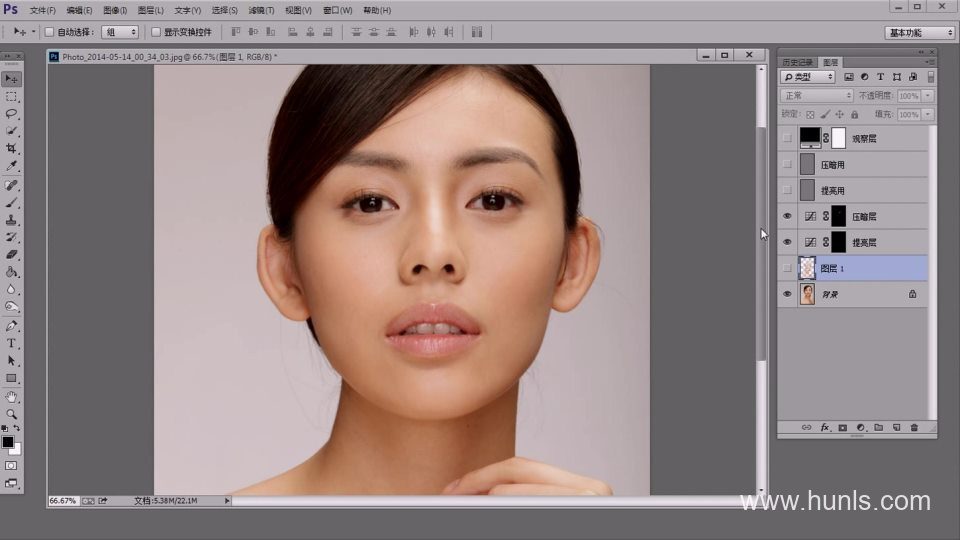Add a layer mask
The width and height of the screenshot is (960, 540).
point(842,427)
